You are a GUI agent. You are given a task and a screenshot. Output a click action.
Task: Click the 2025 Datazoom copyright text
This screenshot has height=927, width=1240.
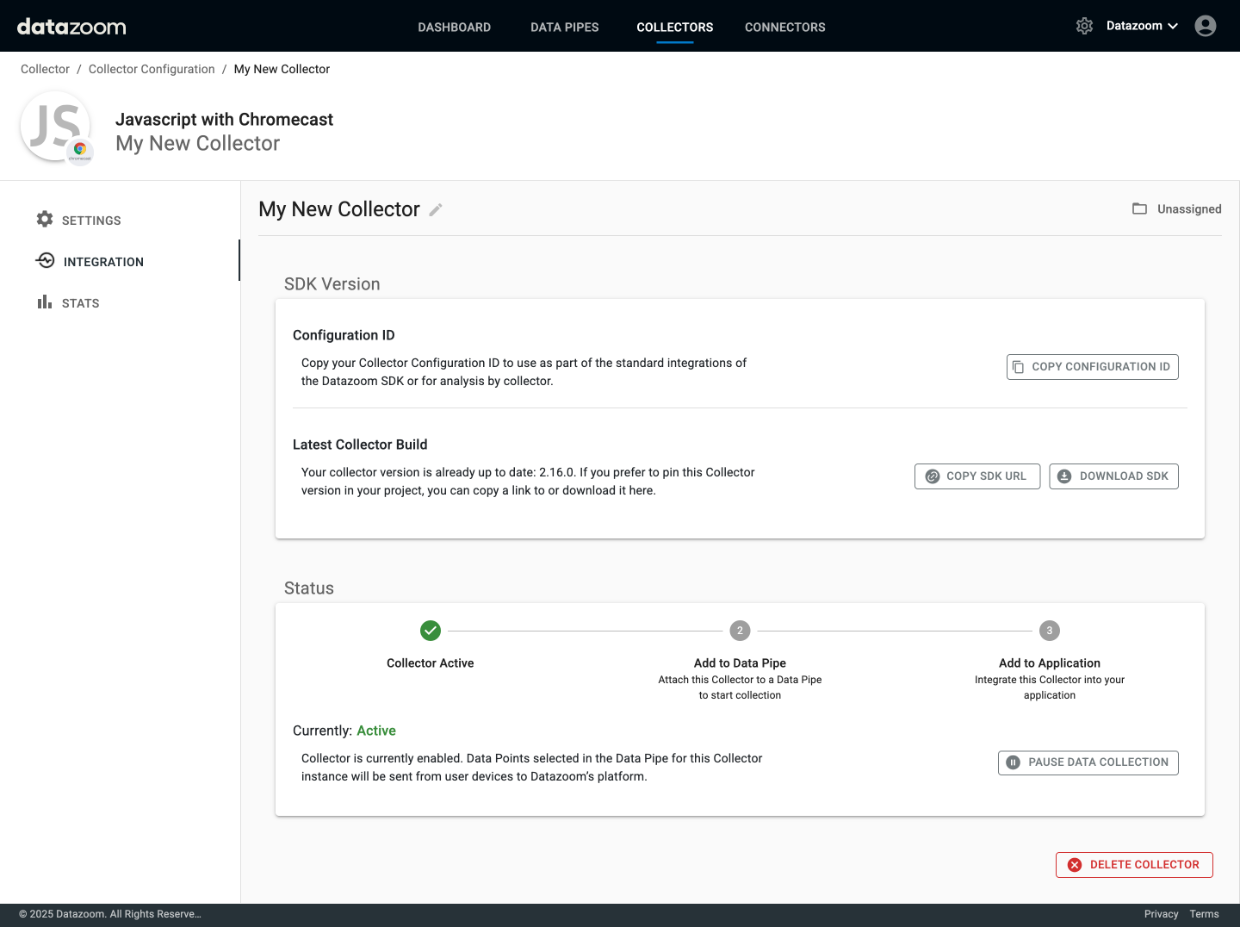point(110,914)
